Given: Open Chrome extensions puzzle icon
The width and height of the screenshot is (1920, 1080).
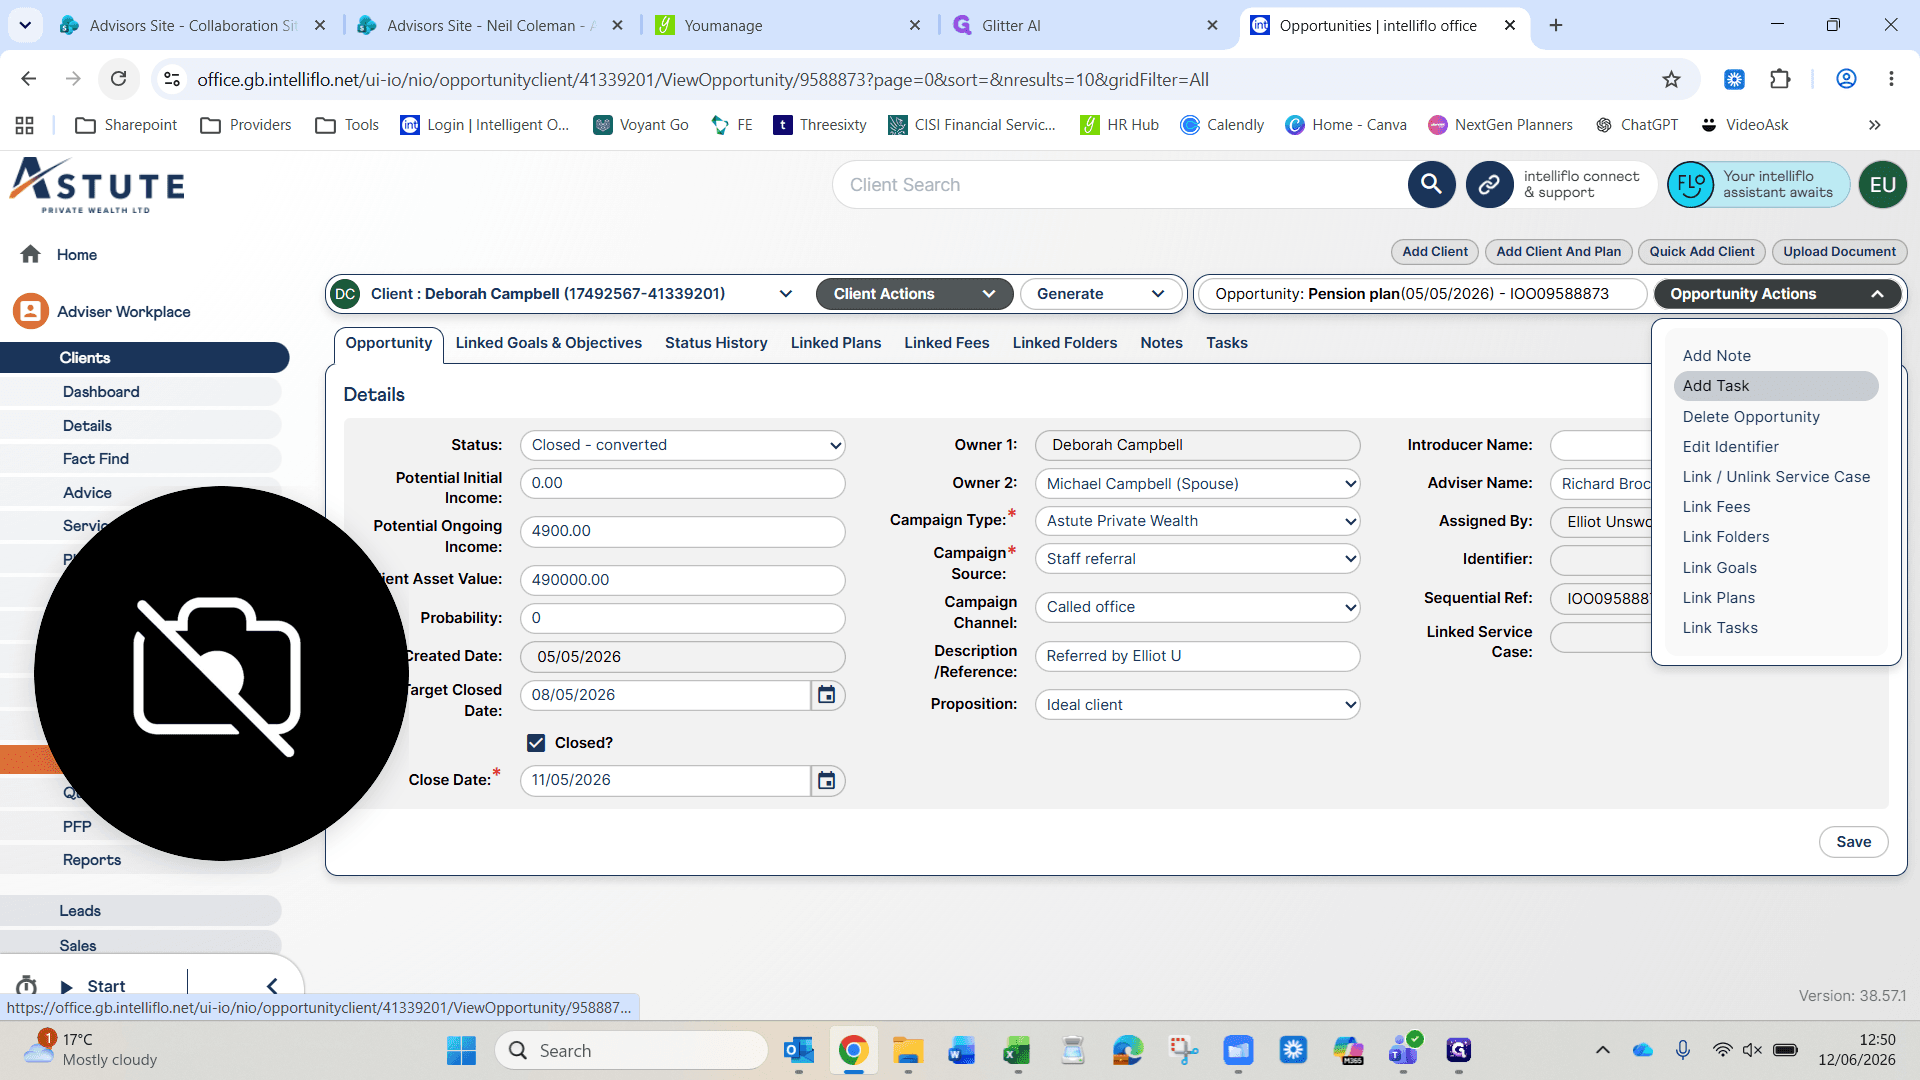Looking at the screenshot, I should click(x=1780, y=79).
